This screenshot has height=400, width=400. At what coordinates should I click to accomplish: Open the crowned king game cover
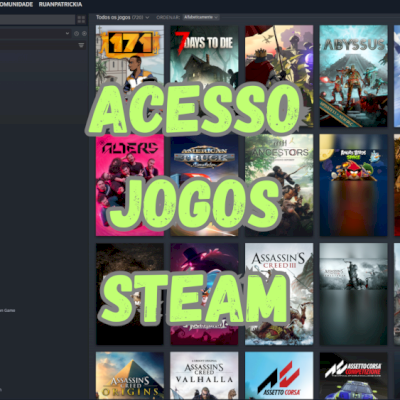pyautogui.click(x=279, y=76)
